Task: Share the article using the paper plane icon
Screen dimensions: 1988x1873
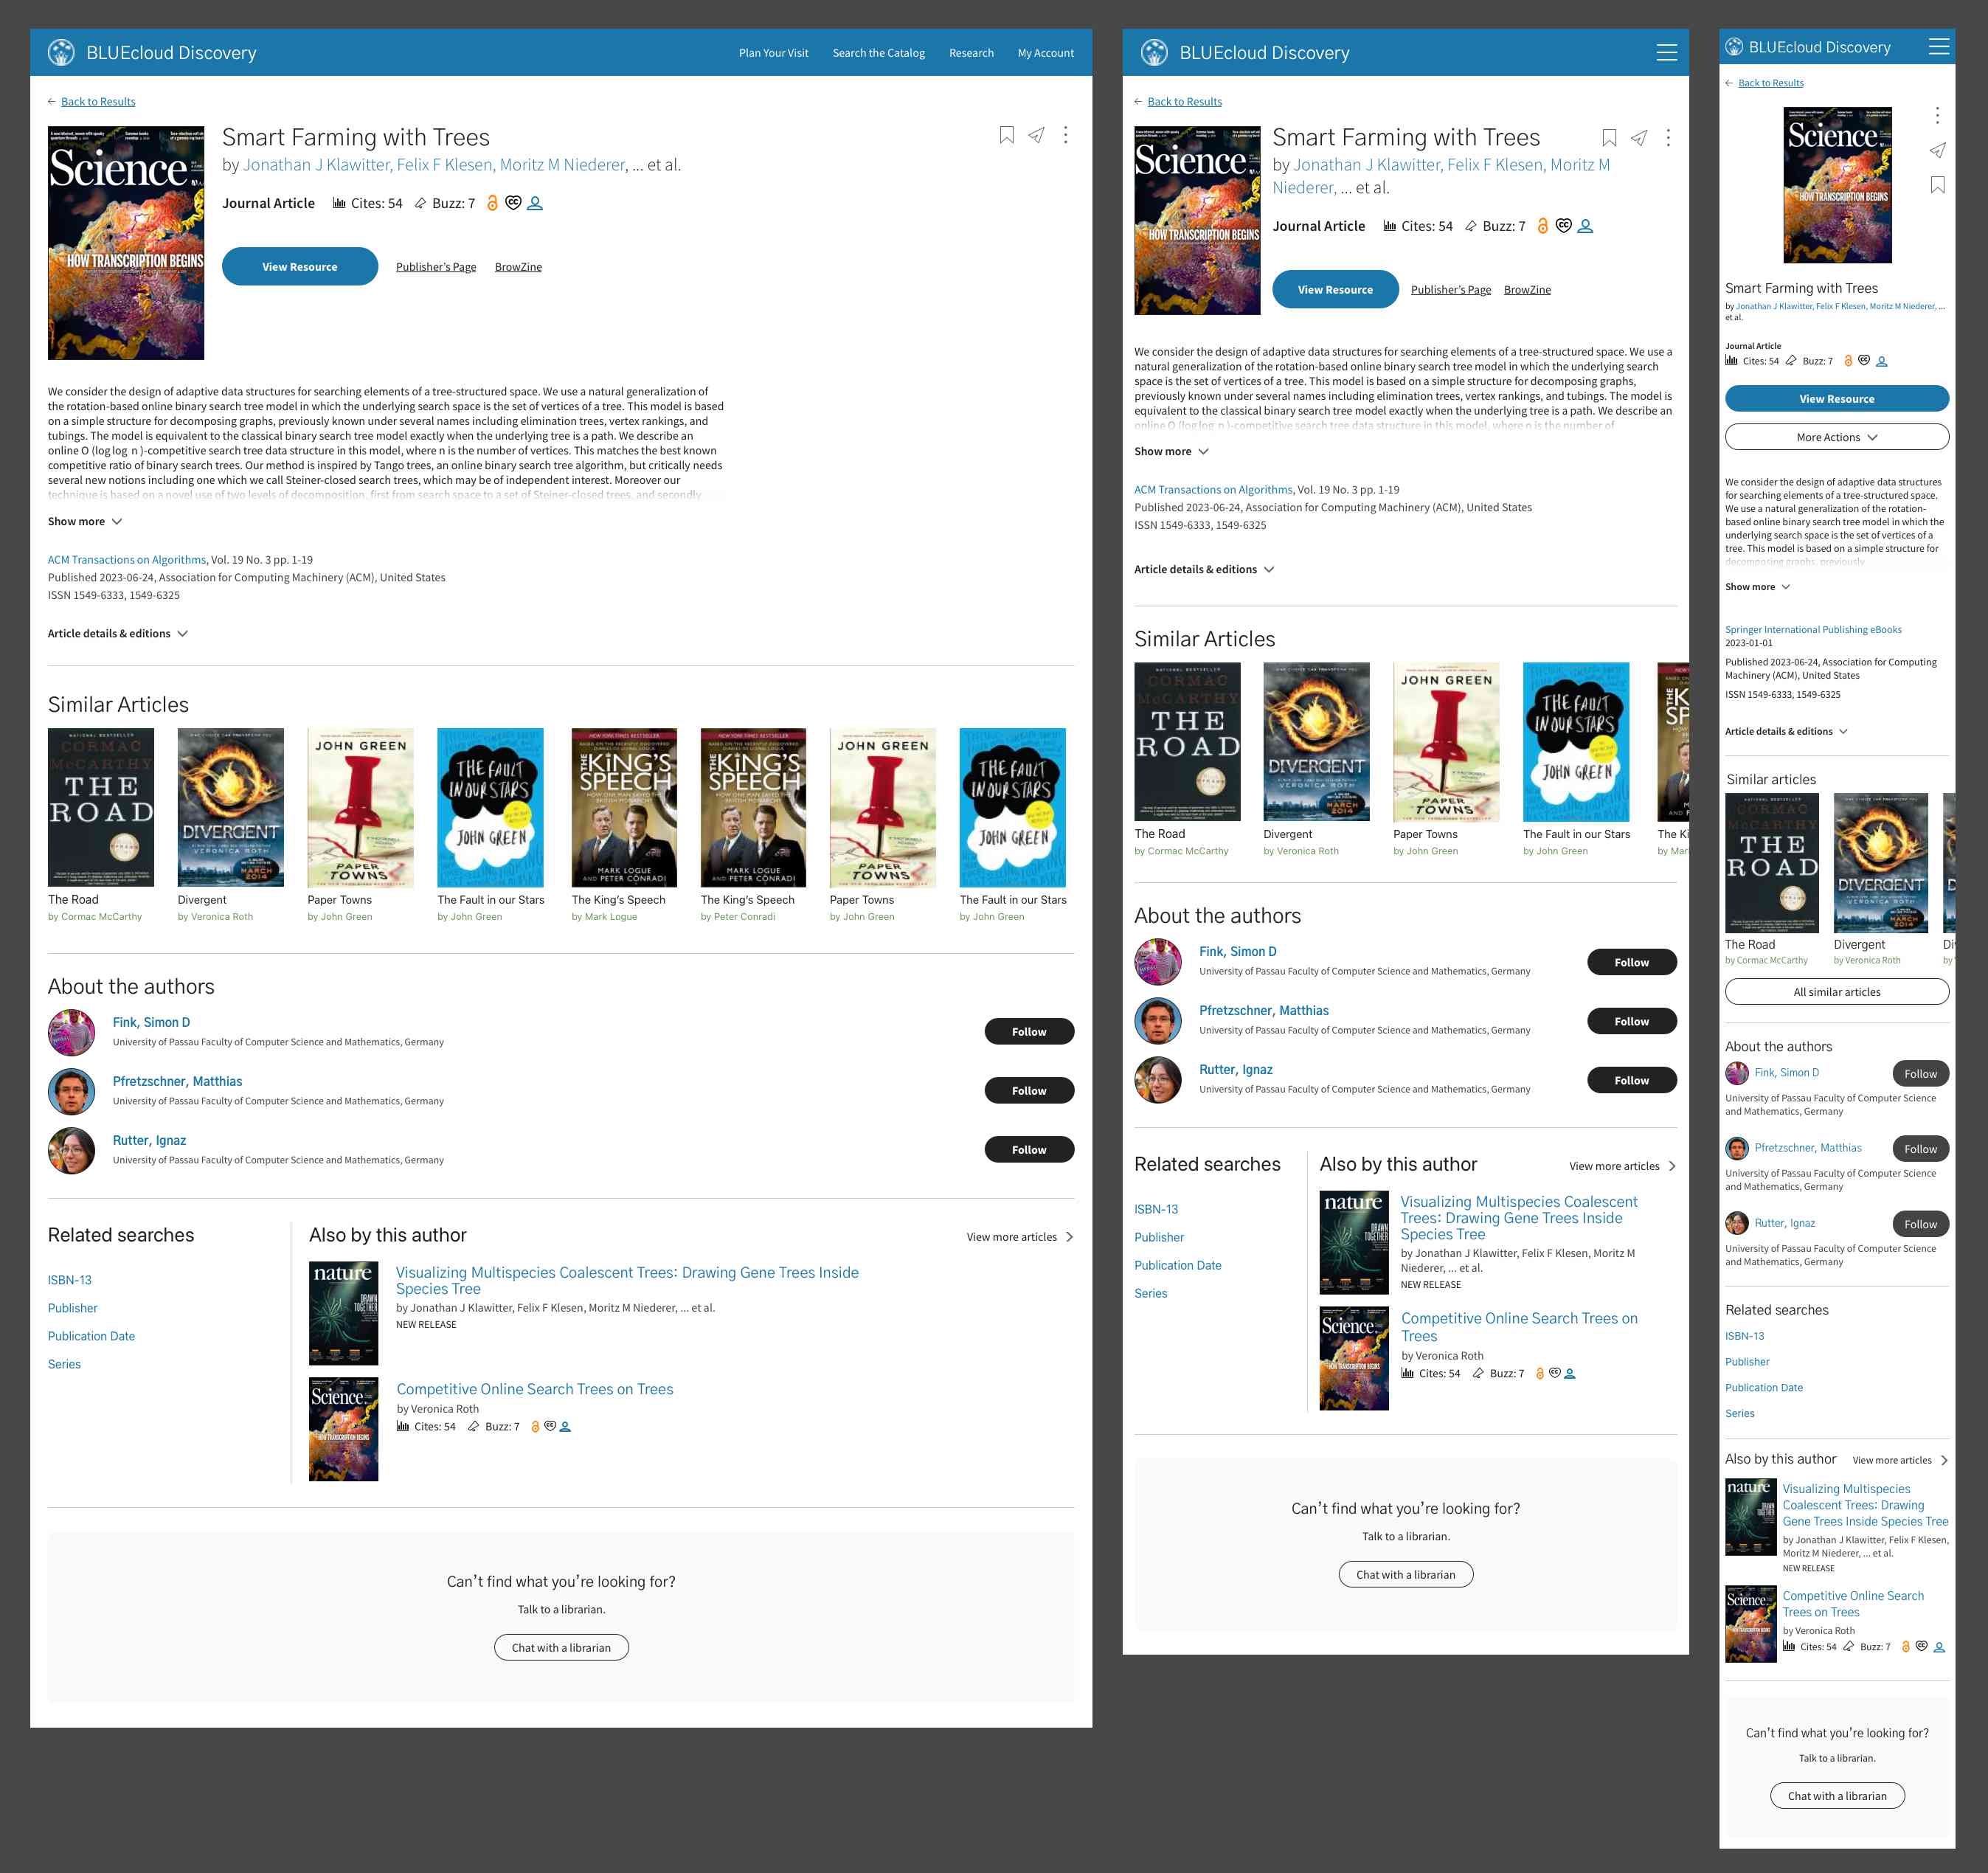Action: (1036, 136)
